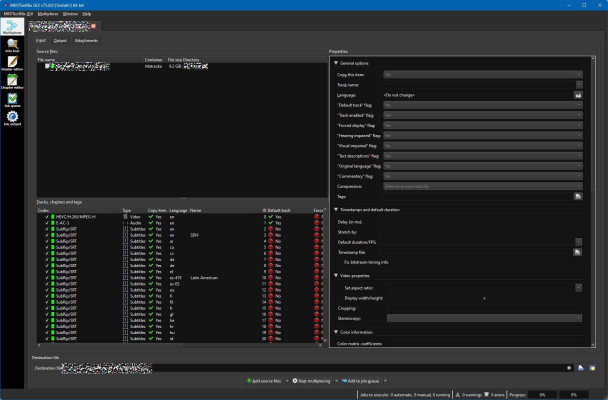The width and height of the screenshot is (608, 400).
Task: Browse for a Tags file
Action: (578, 197)
